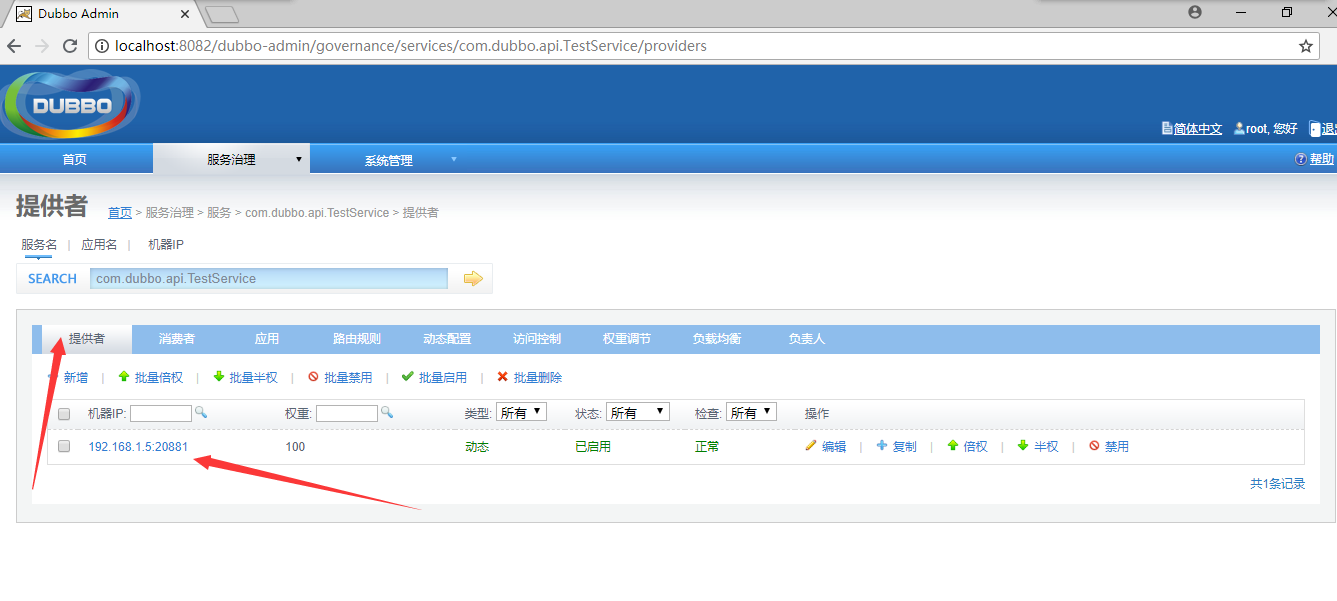
Task: Click the 已启用 status cell
Action: point(592,447)
